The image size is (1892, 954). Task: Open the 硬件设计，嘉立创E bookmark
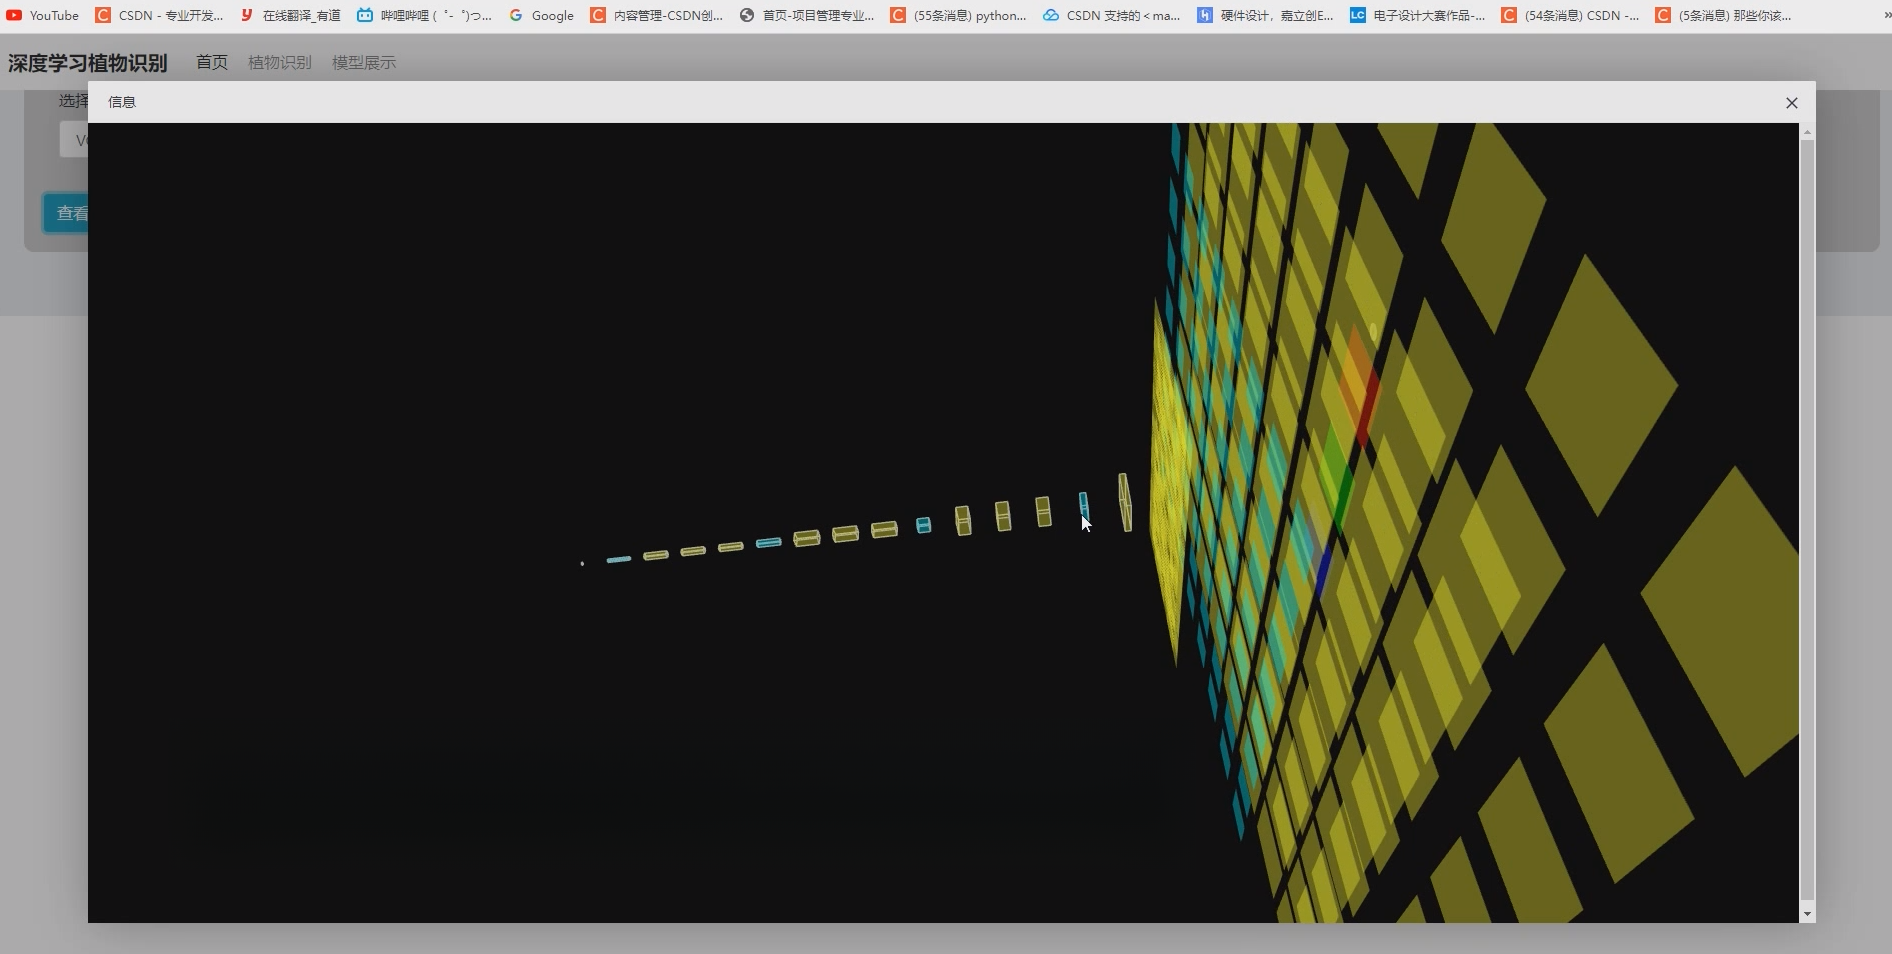(1265, 15)
